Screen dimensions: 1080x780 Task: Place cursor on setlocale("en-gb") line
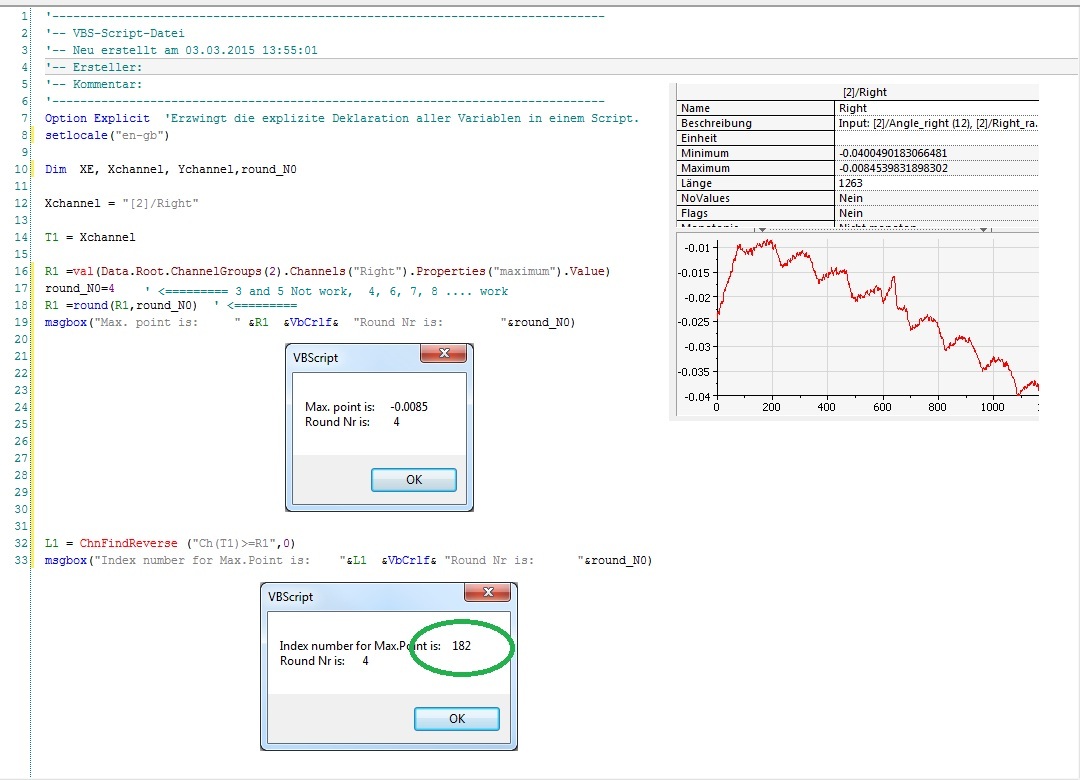(107, 135)
